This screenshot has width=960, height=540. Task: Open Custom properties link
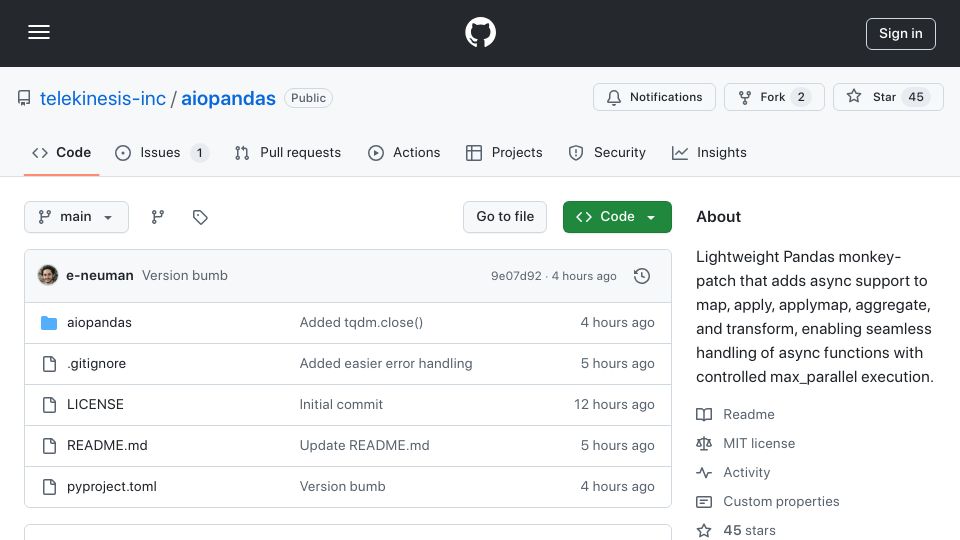click(x=781, y=501)
